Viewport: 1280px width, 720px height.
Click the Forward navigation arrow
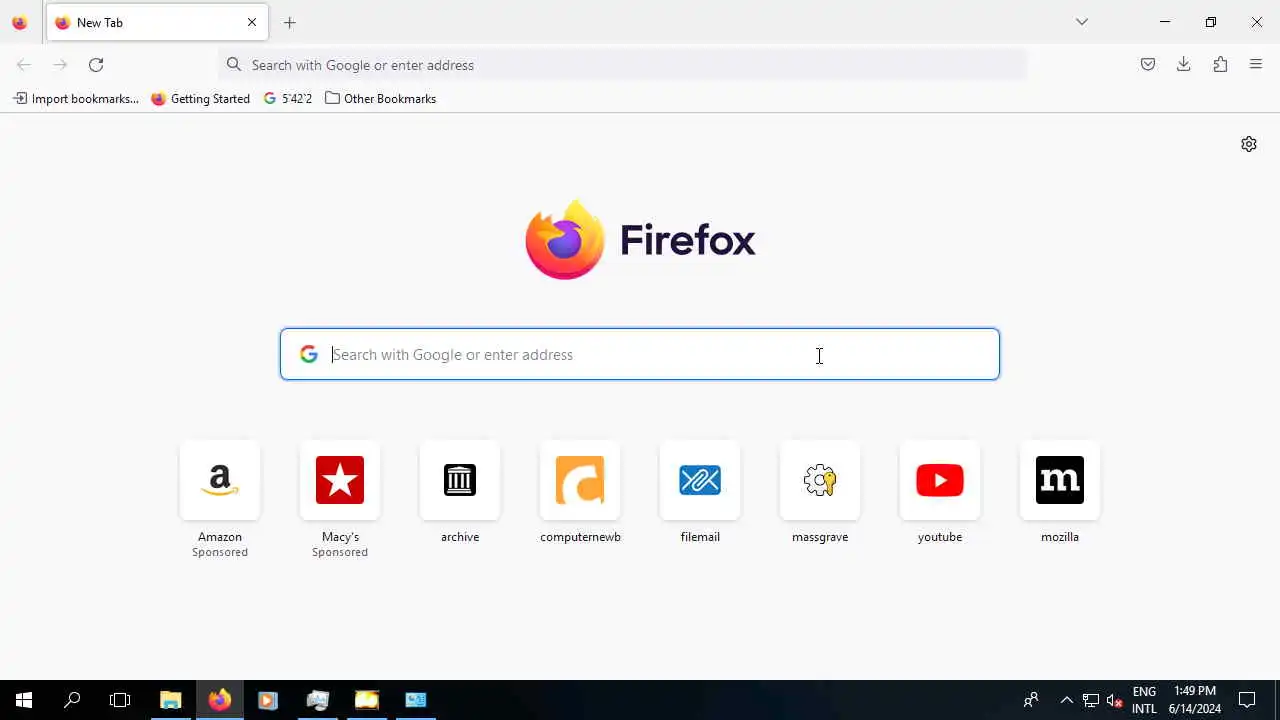pos(60,65)
